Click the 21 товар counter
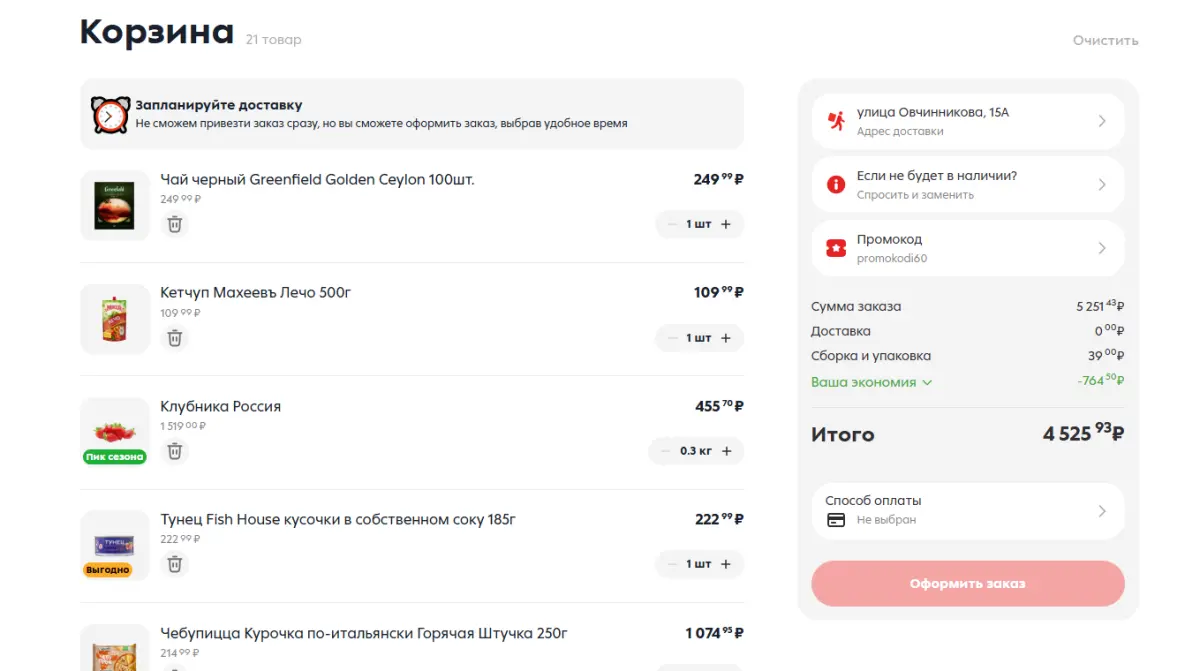 (x=274, y=40)
